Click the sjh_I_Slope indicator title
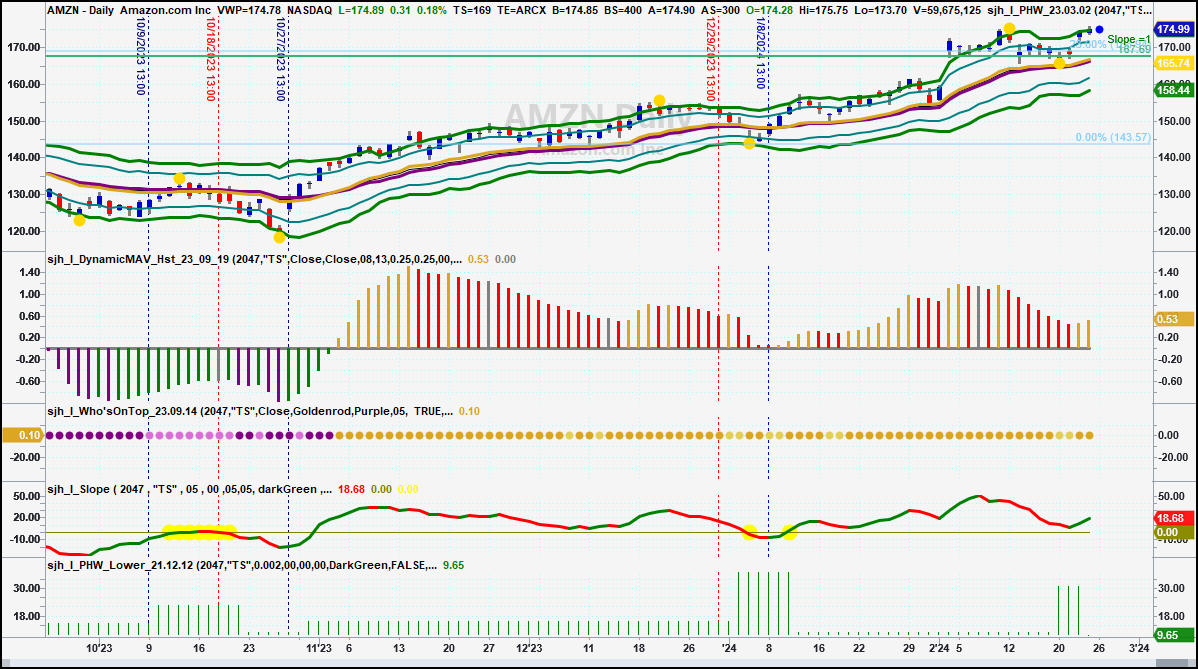 pos(189,489)
